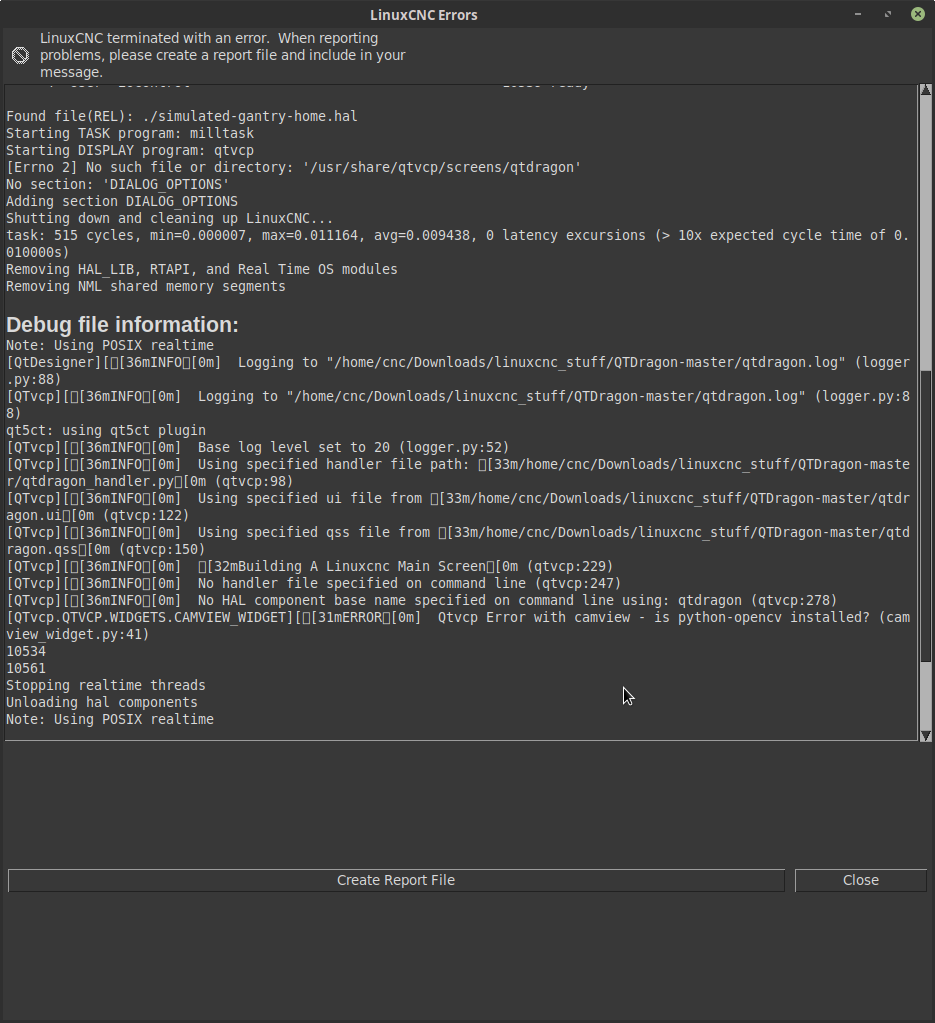Viewport: 935px width, 1023px height.
Task: Click the 'Stopping realtime threads' line
Action: 106,684
